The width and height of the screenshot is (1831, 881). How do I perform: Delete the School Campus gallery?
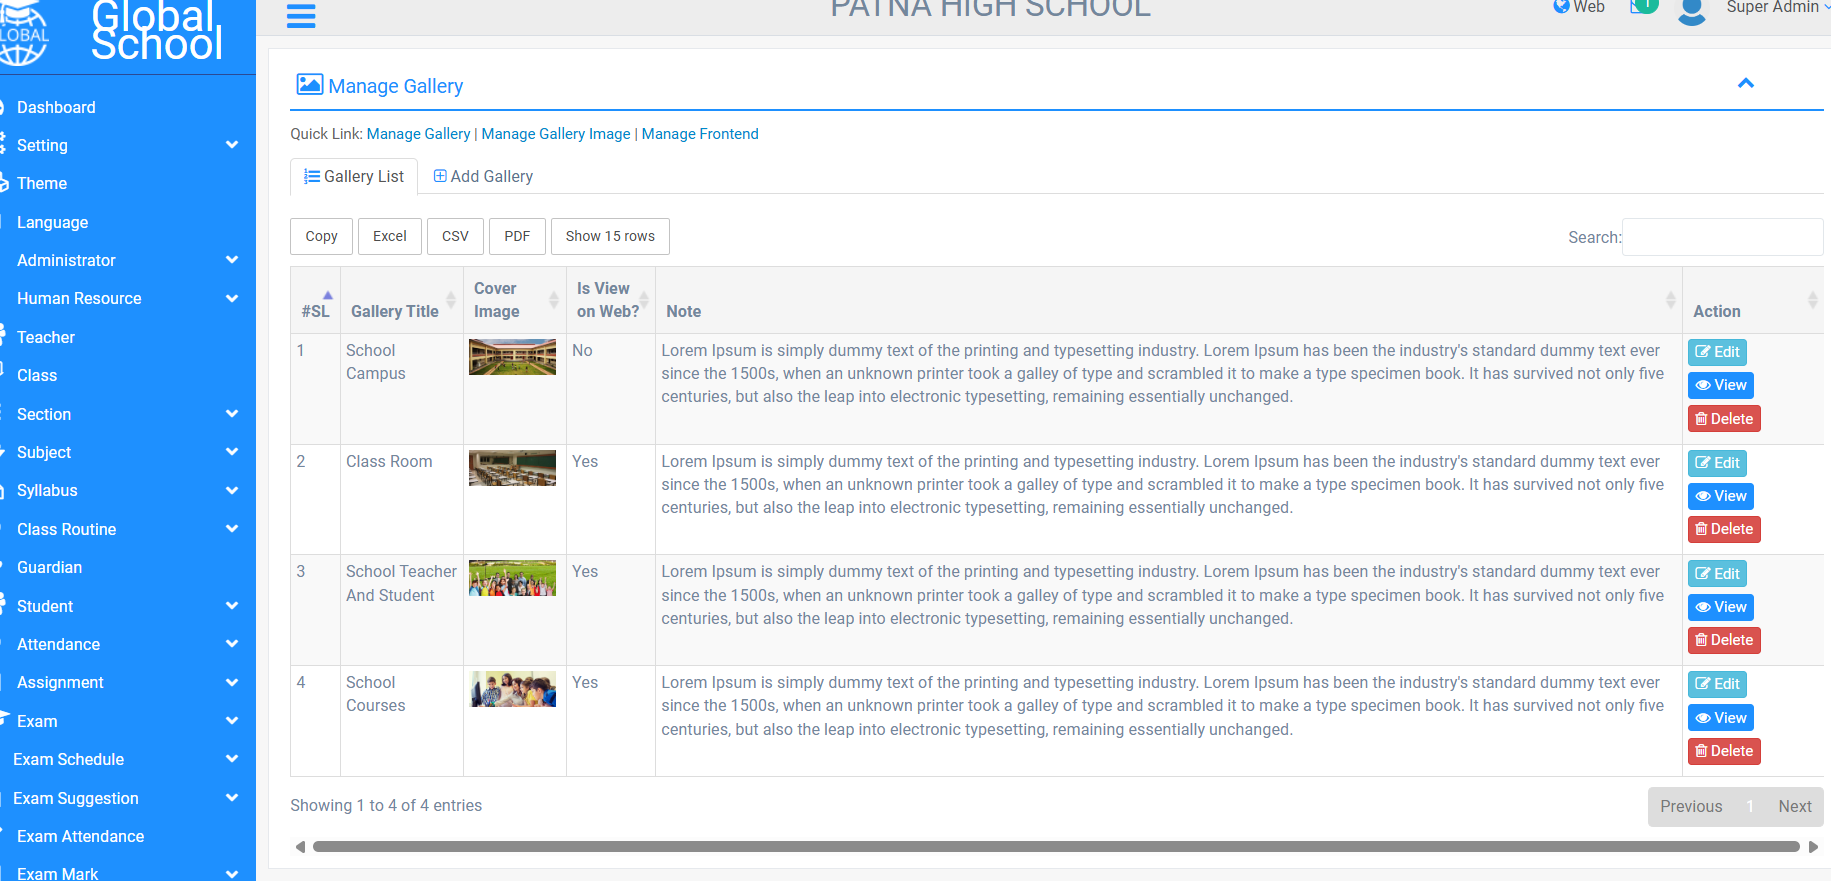pos(1724,419)
